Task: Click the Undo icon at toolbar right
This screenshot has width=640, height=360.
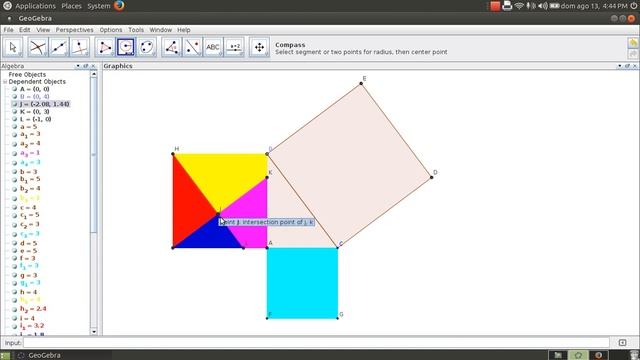Action: (633, 43)
